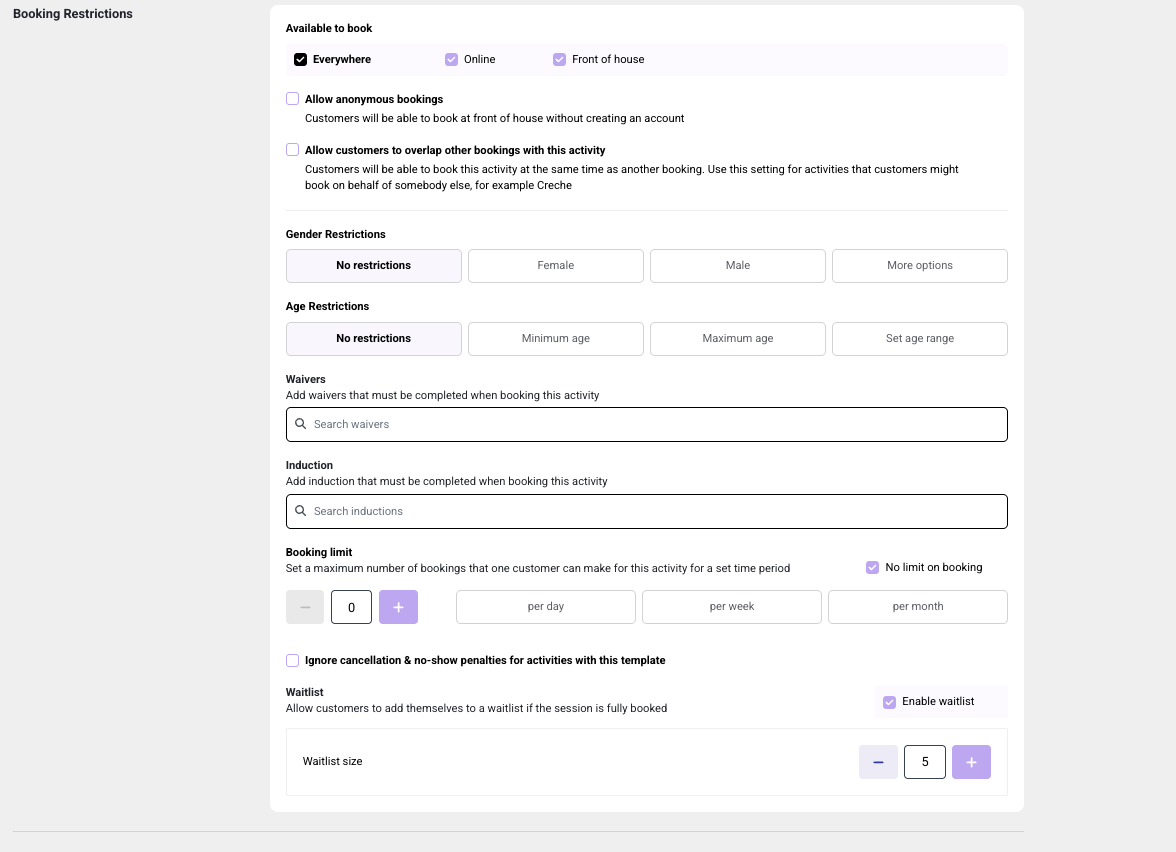Click the booking limit number field

351,606
